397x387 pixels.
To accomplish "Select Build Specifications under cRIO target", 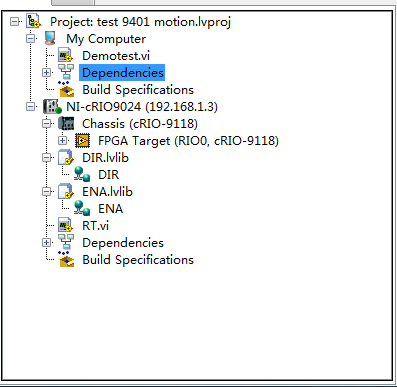I will [138, 260].
